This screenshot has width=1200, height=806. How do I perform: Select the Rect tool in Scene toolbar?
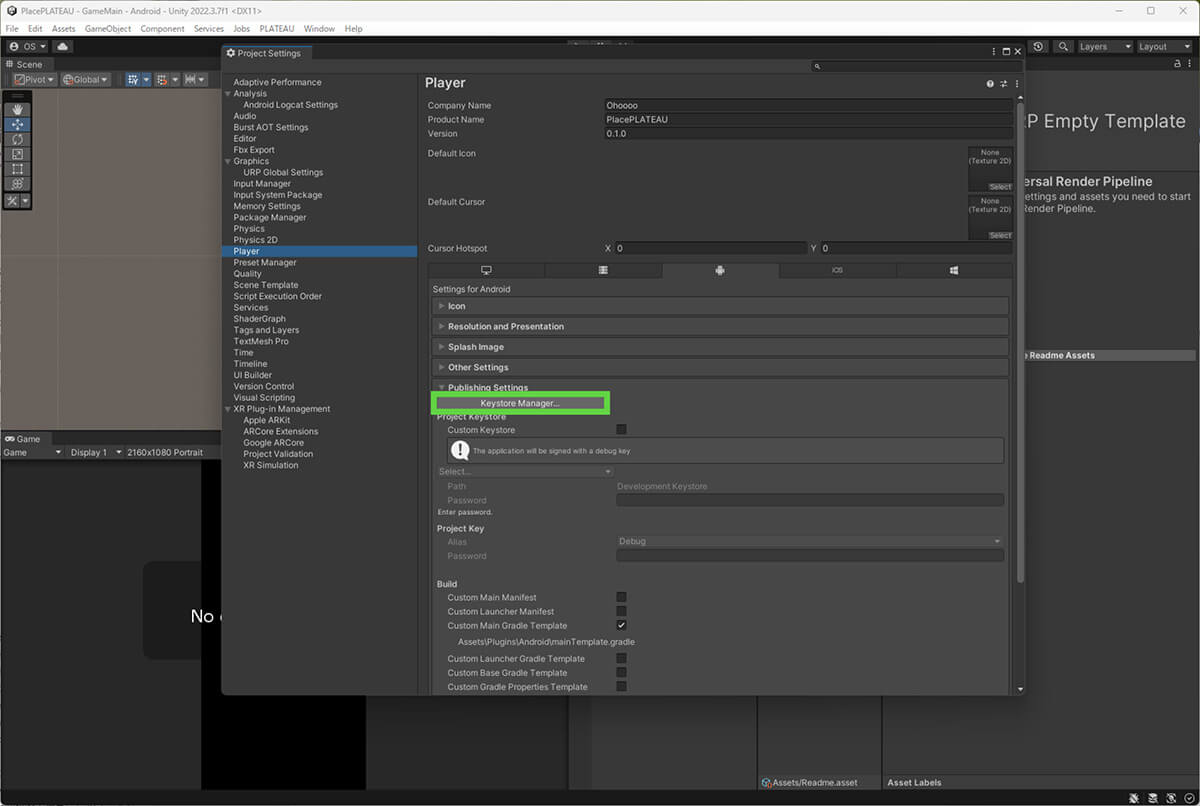[x=17, y=169]
